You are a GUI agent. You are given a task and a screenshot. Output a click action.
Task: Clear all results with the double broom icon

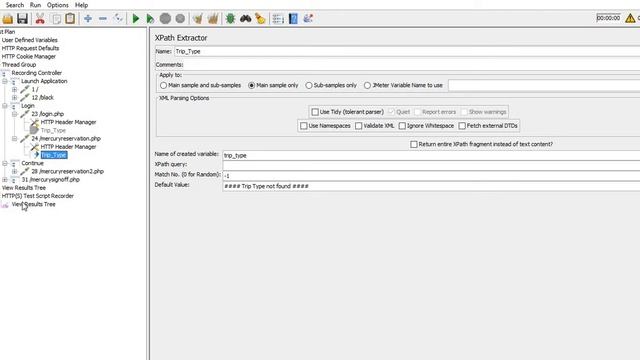click(213, 18)
